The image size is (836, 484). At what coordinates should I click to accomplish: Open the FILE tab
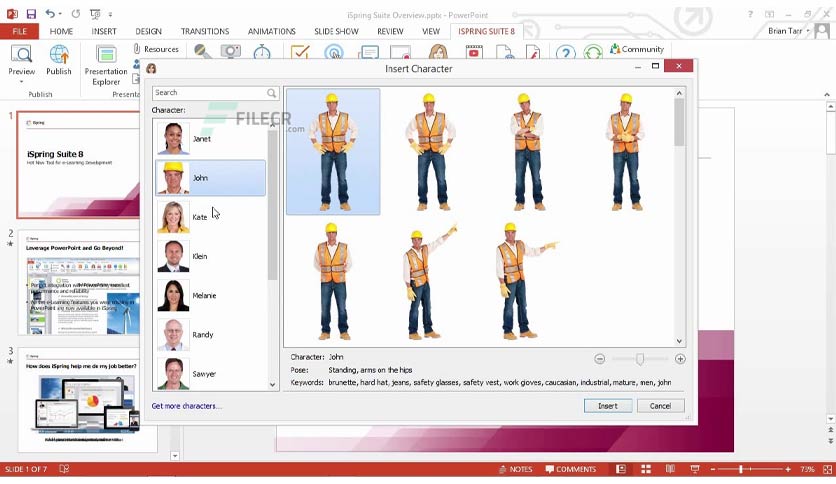[19, 31]
